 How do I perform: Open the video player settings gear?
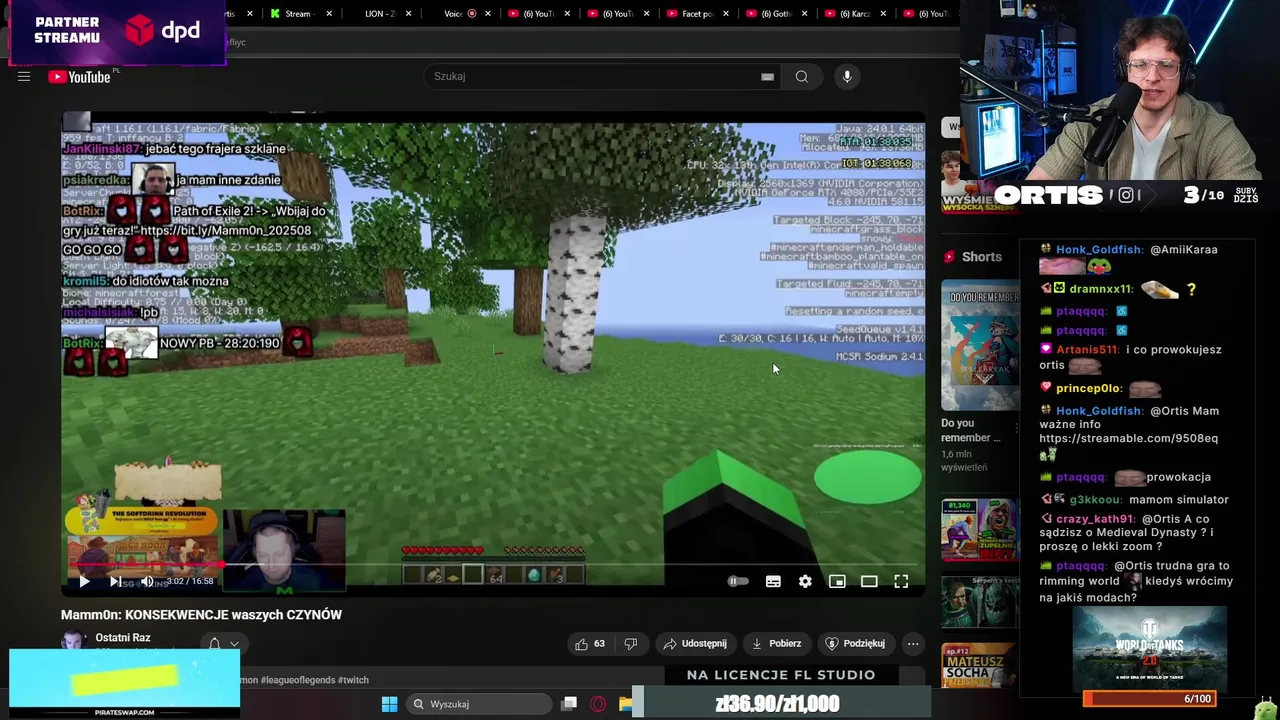(805, 581)
